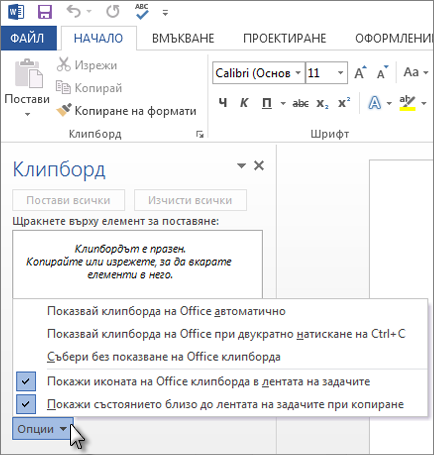The height and width of the screenshot is (455, 434).
Task: Toggle italic with the К button
Action: [244, 103]
